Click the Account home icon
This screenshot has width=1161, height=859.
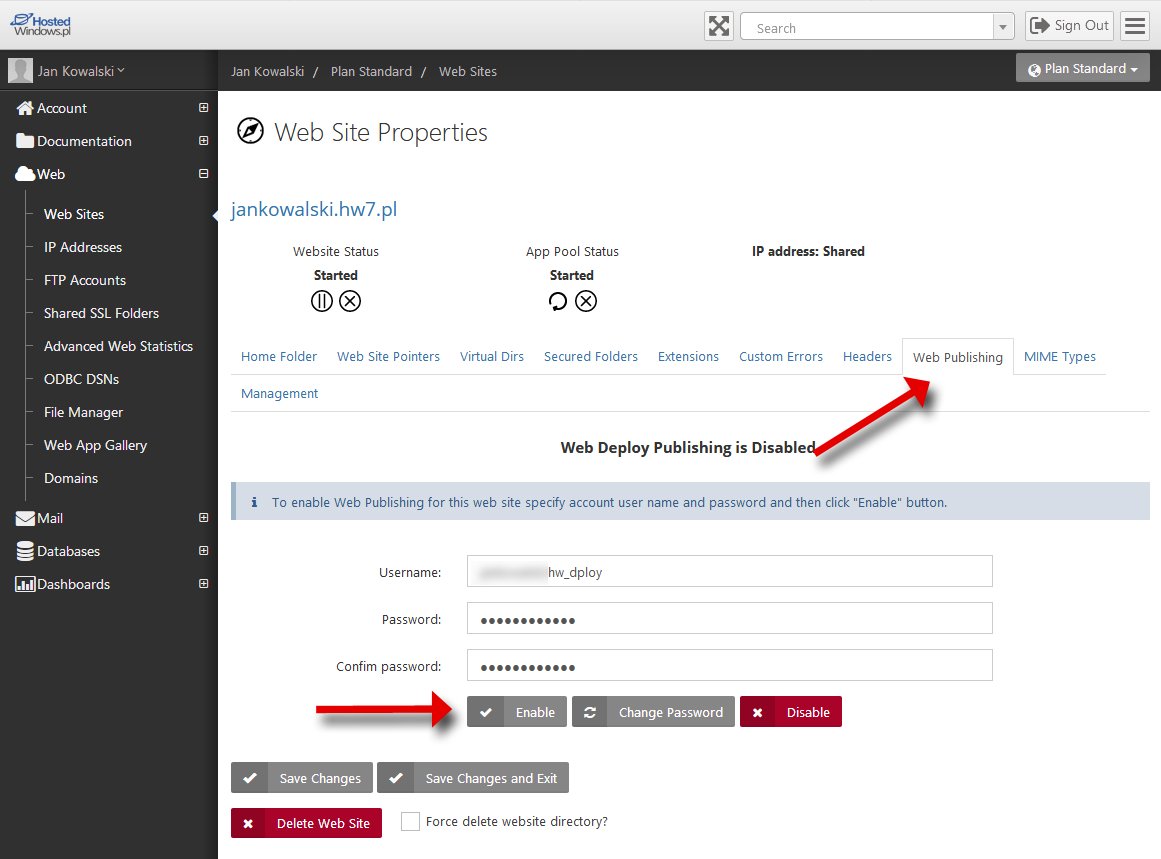[x=25, y=108]
